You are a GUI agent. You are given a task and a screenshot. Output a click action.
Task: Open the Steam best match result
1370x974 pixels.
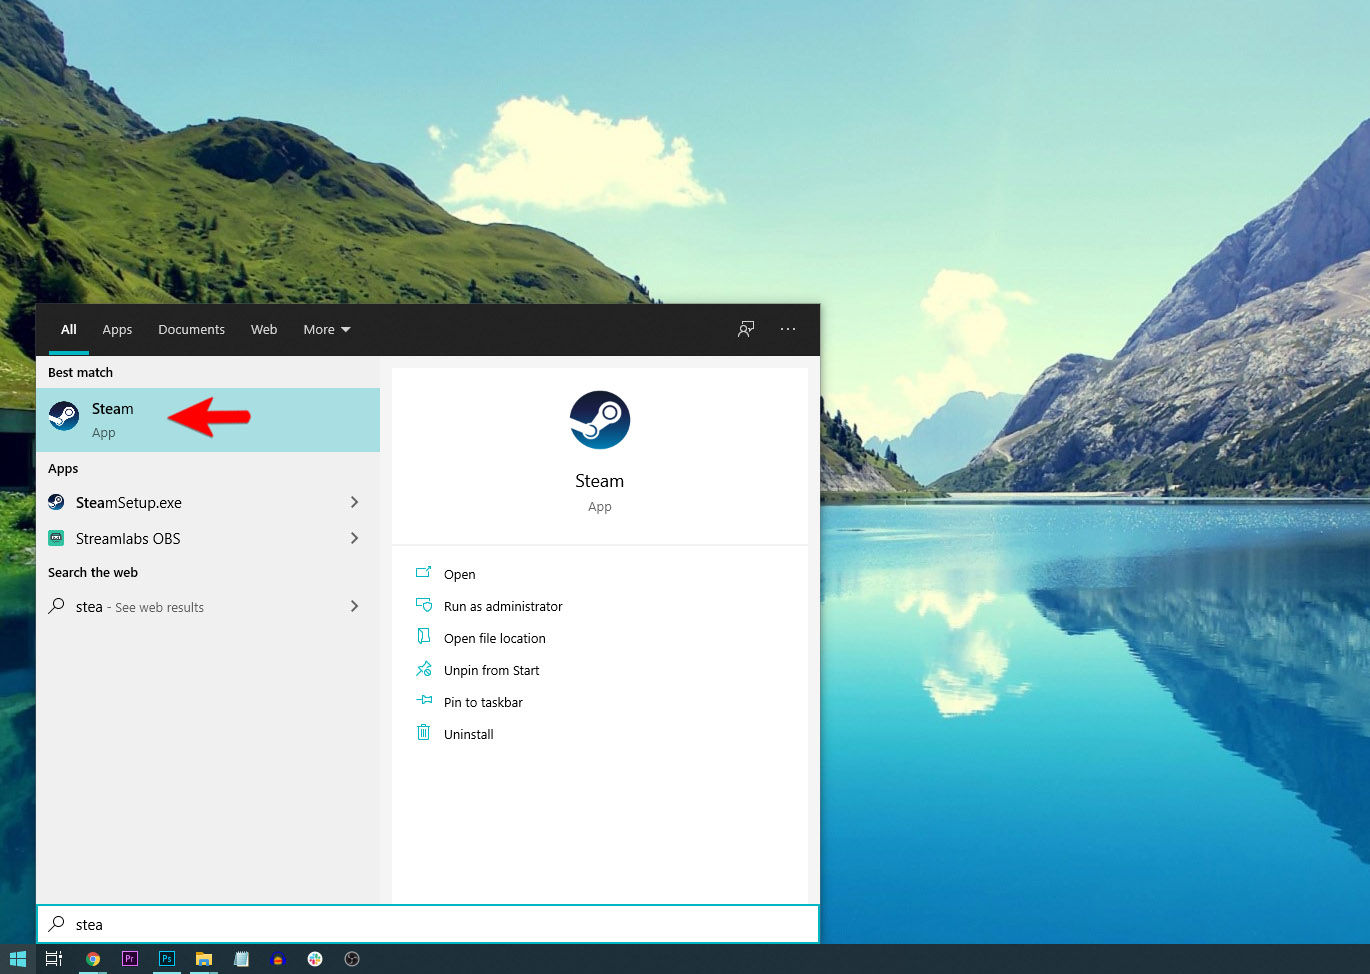click(x=208, y=420)
